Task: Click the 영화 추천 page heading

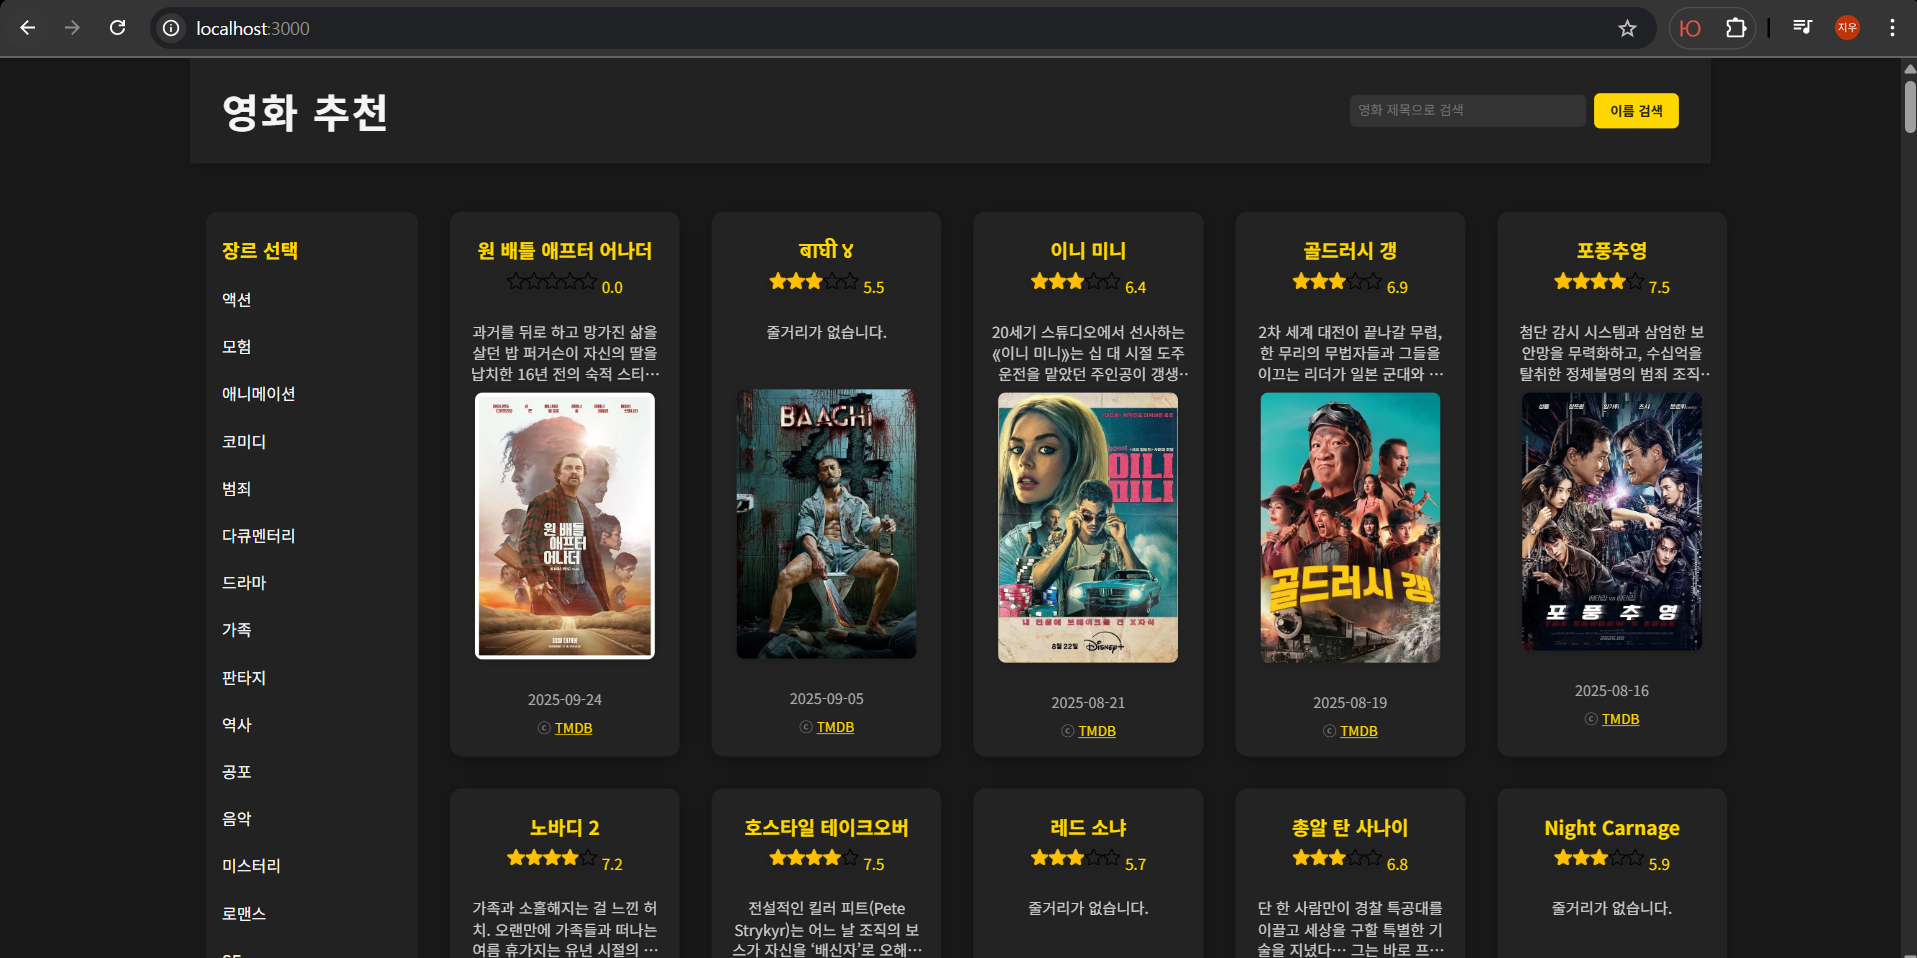Action: 305,112
